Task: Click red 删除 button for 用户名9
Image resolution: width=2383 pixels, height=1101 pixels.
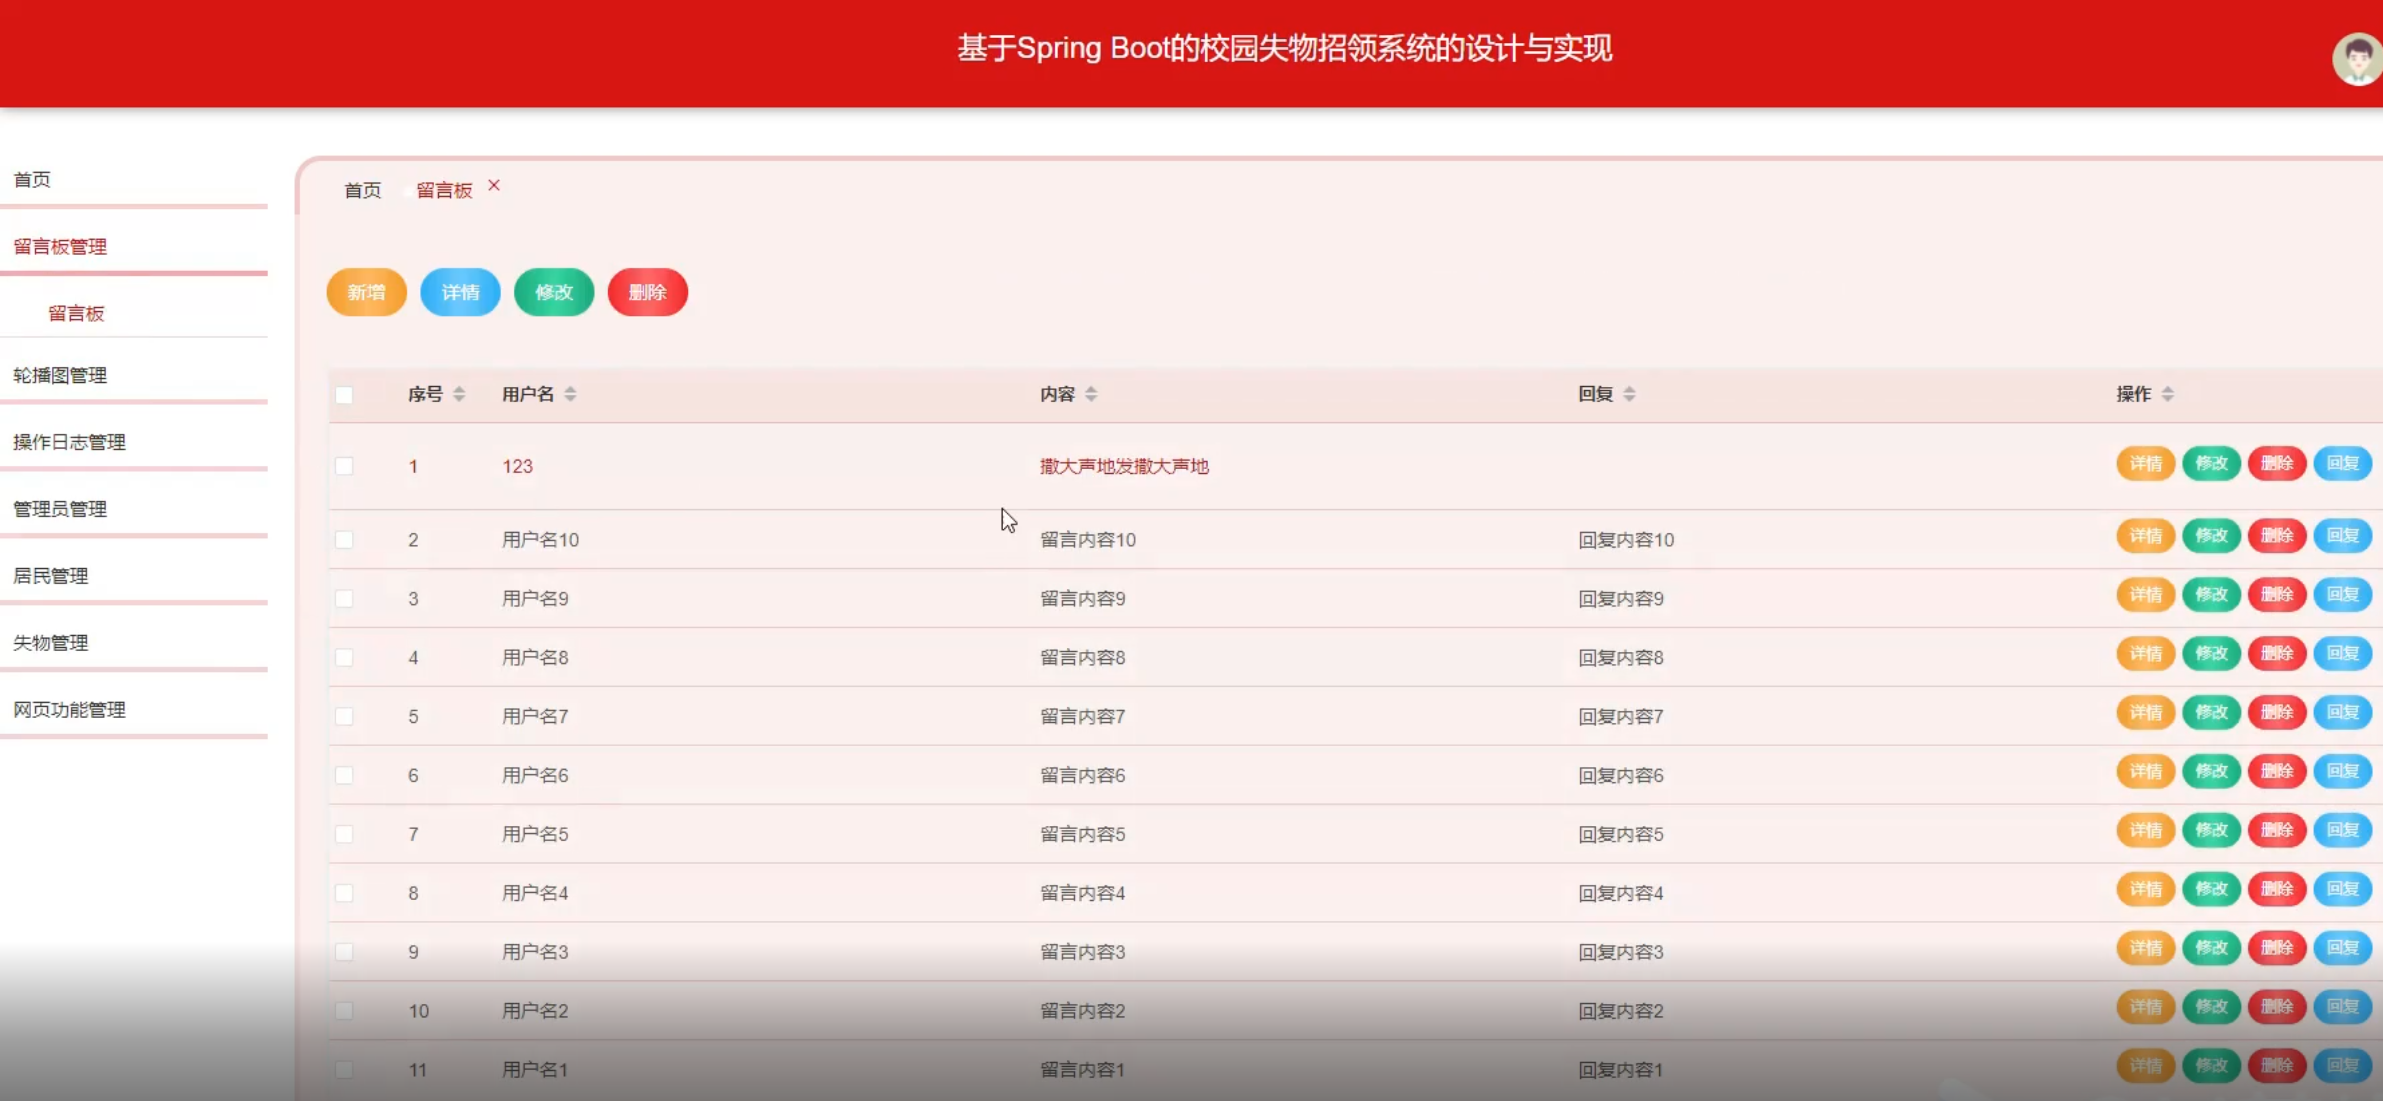Action: [x=2276, y=595]
